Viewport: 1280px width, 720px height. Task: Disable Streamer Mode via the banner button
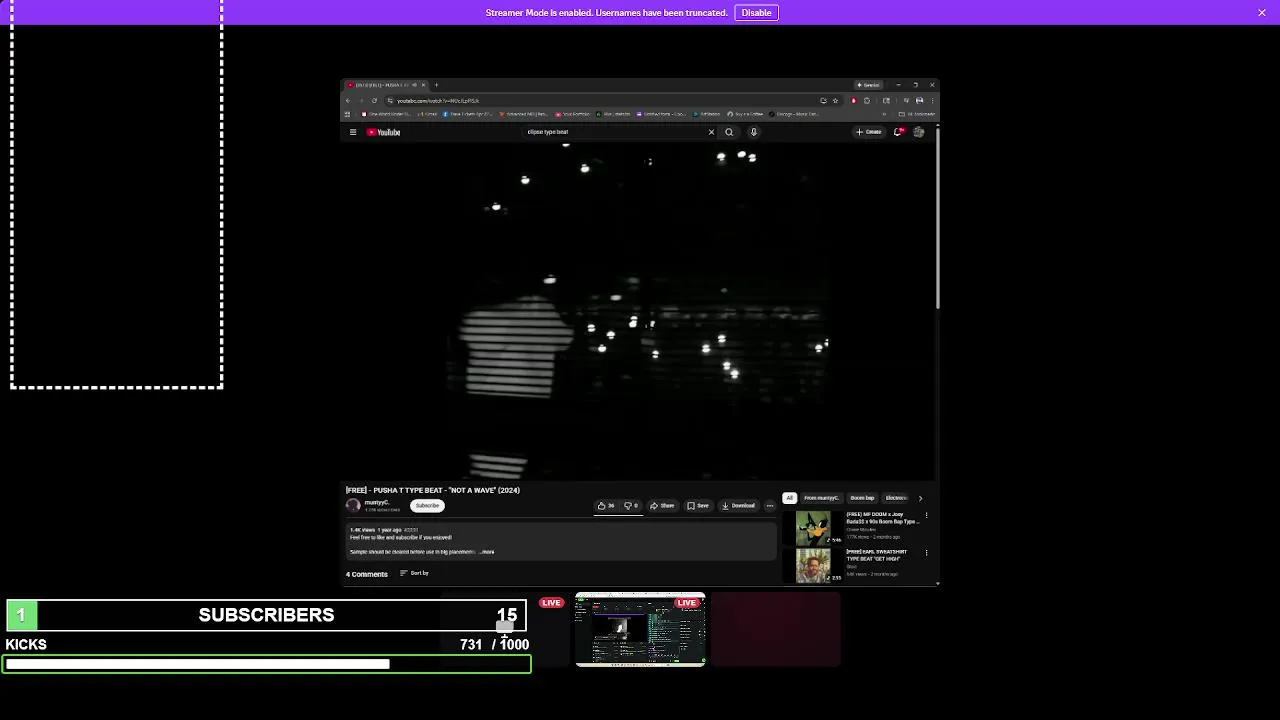756,13
